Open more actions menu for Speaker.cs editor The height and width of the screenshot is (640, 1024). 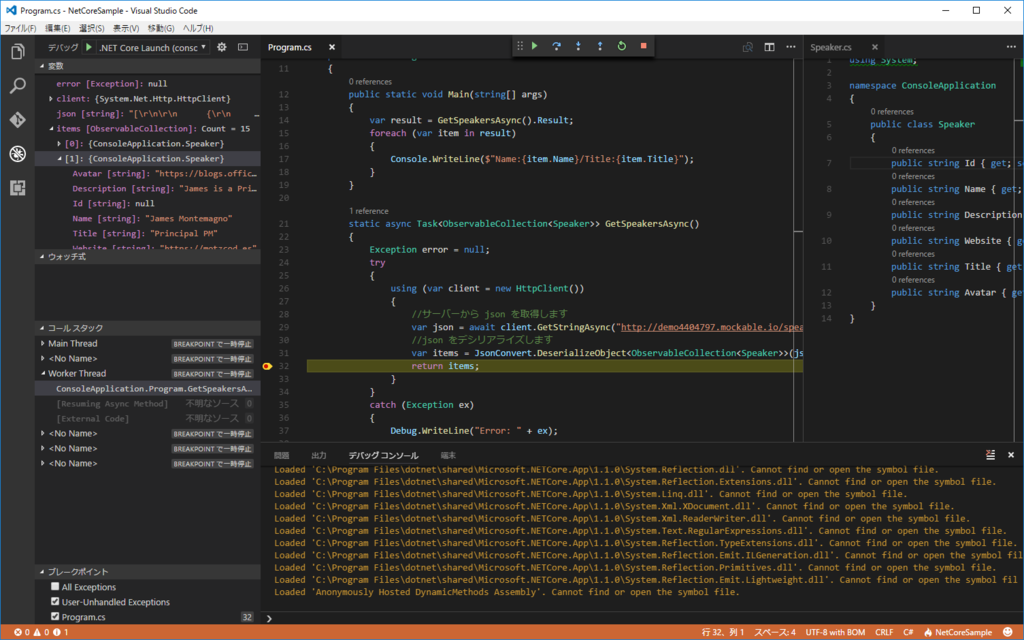coord(1011,47)
